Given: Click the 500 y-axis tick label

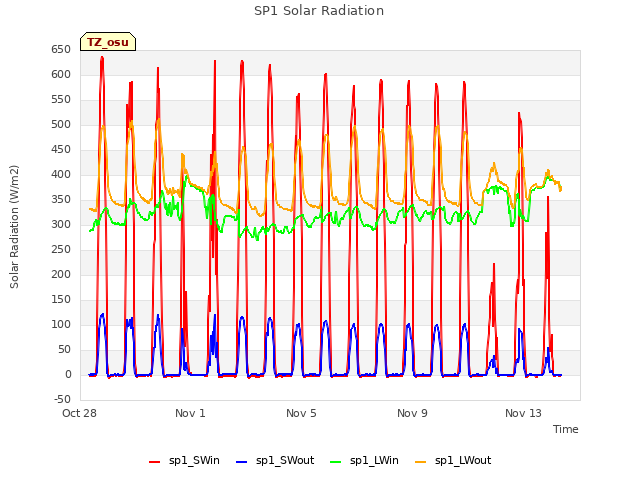Looking at the screenshot, I should pyautogui.click(x=61, y=124).
